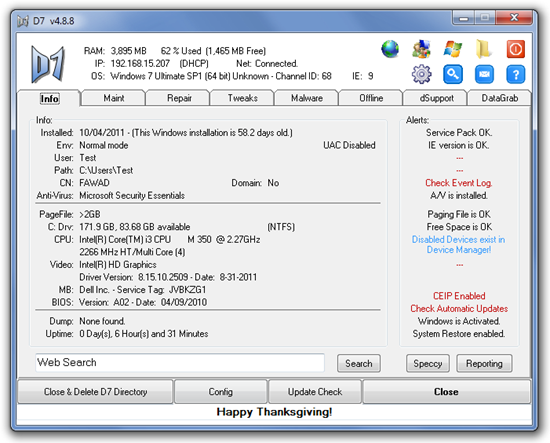Minimize the D7 window
Image resolution: width=550 pixels, height=443 pixels.
463,18
